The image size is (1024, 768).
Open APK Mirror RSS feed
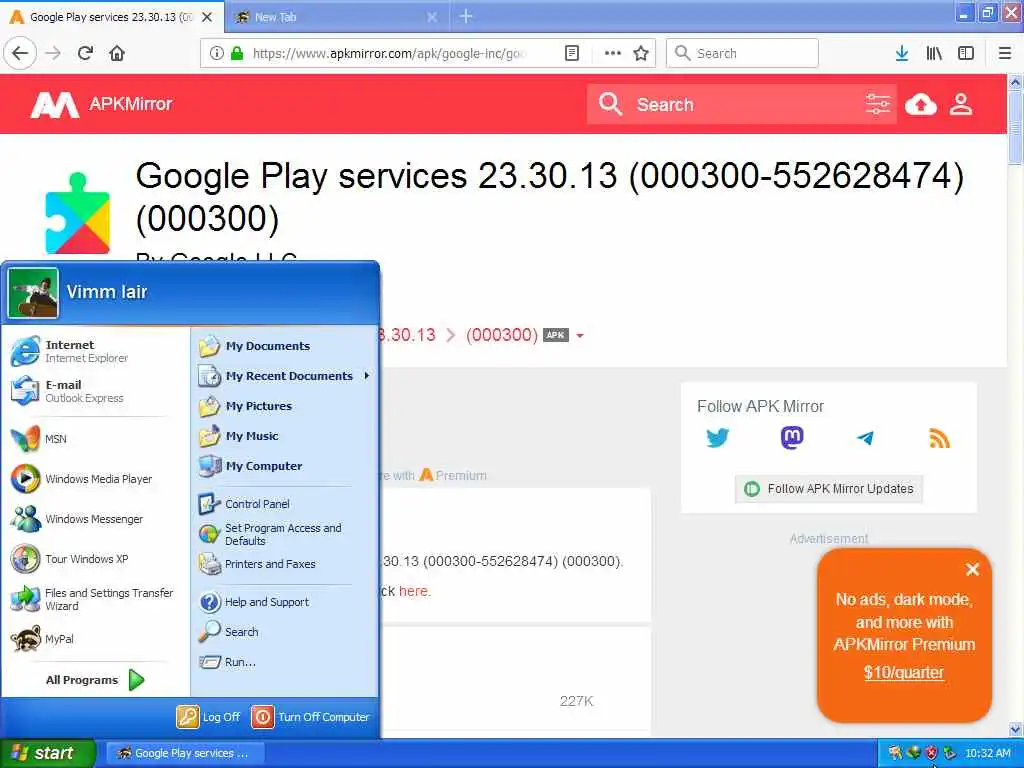coord(939,439)
